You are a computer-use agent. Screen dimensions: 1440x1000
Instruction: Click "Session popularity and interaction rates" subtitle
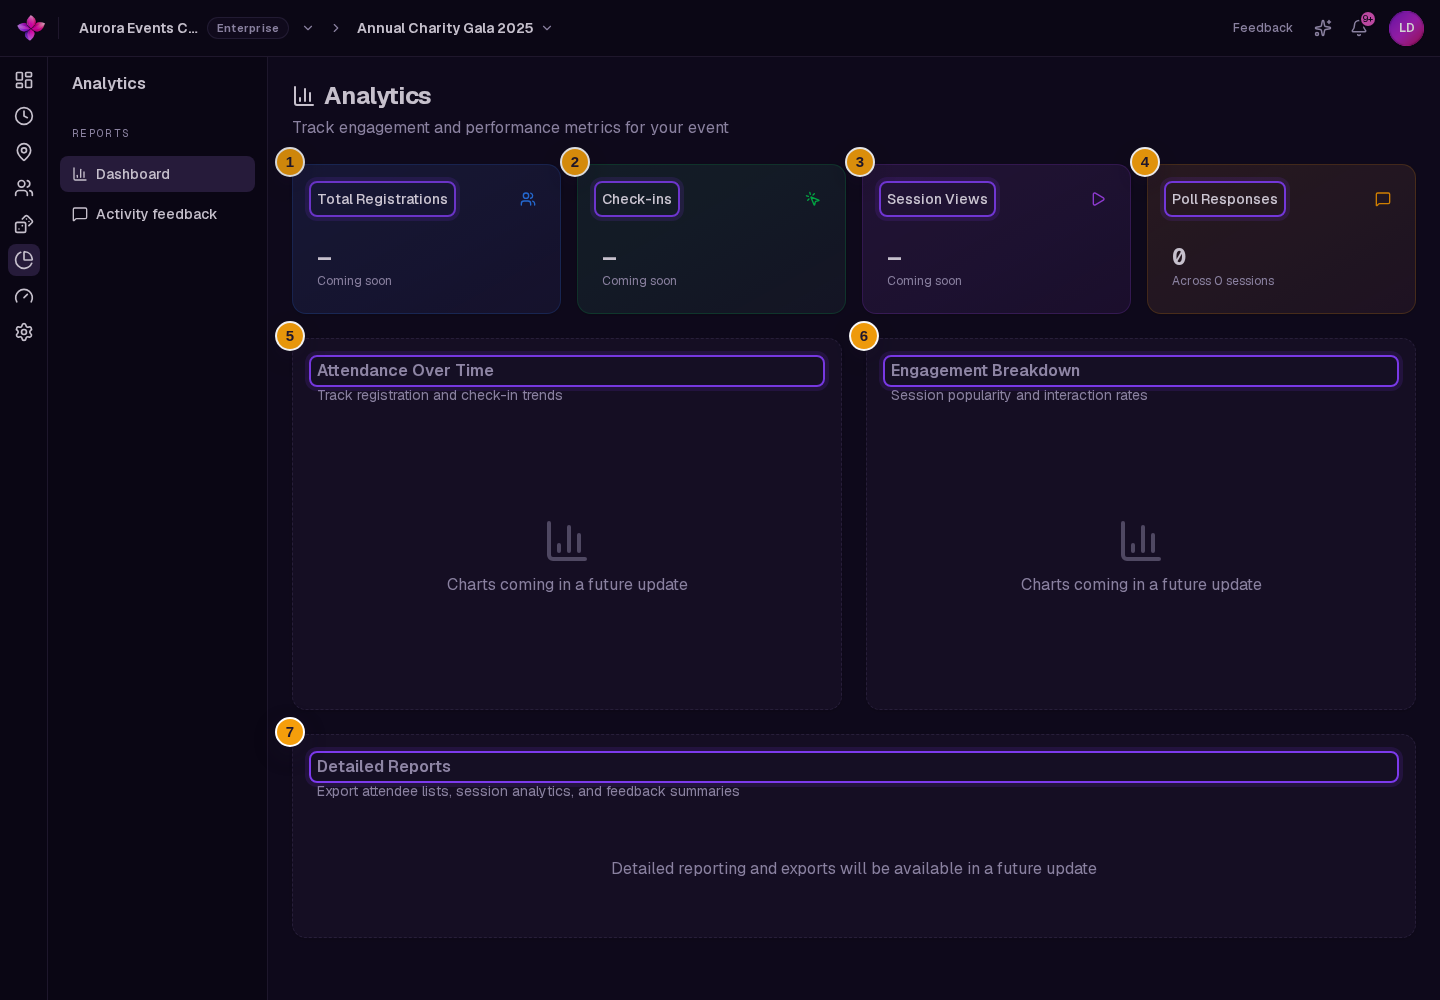[1019, 395]
